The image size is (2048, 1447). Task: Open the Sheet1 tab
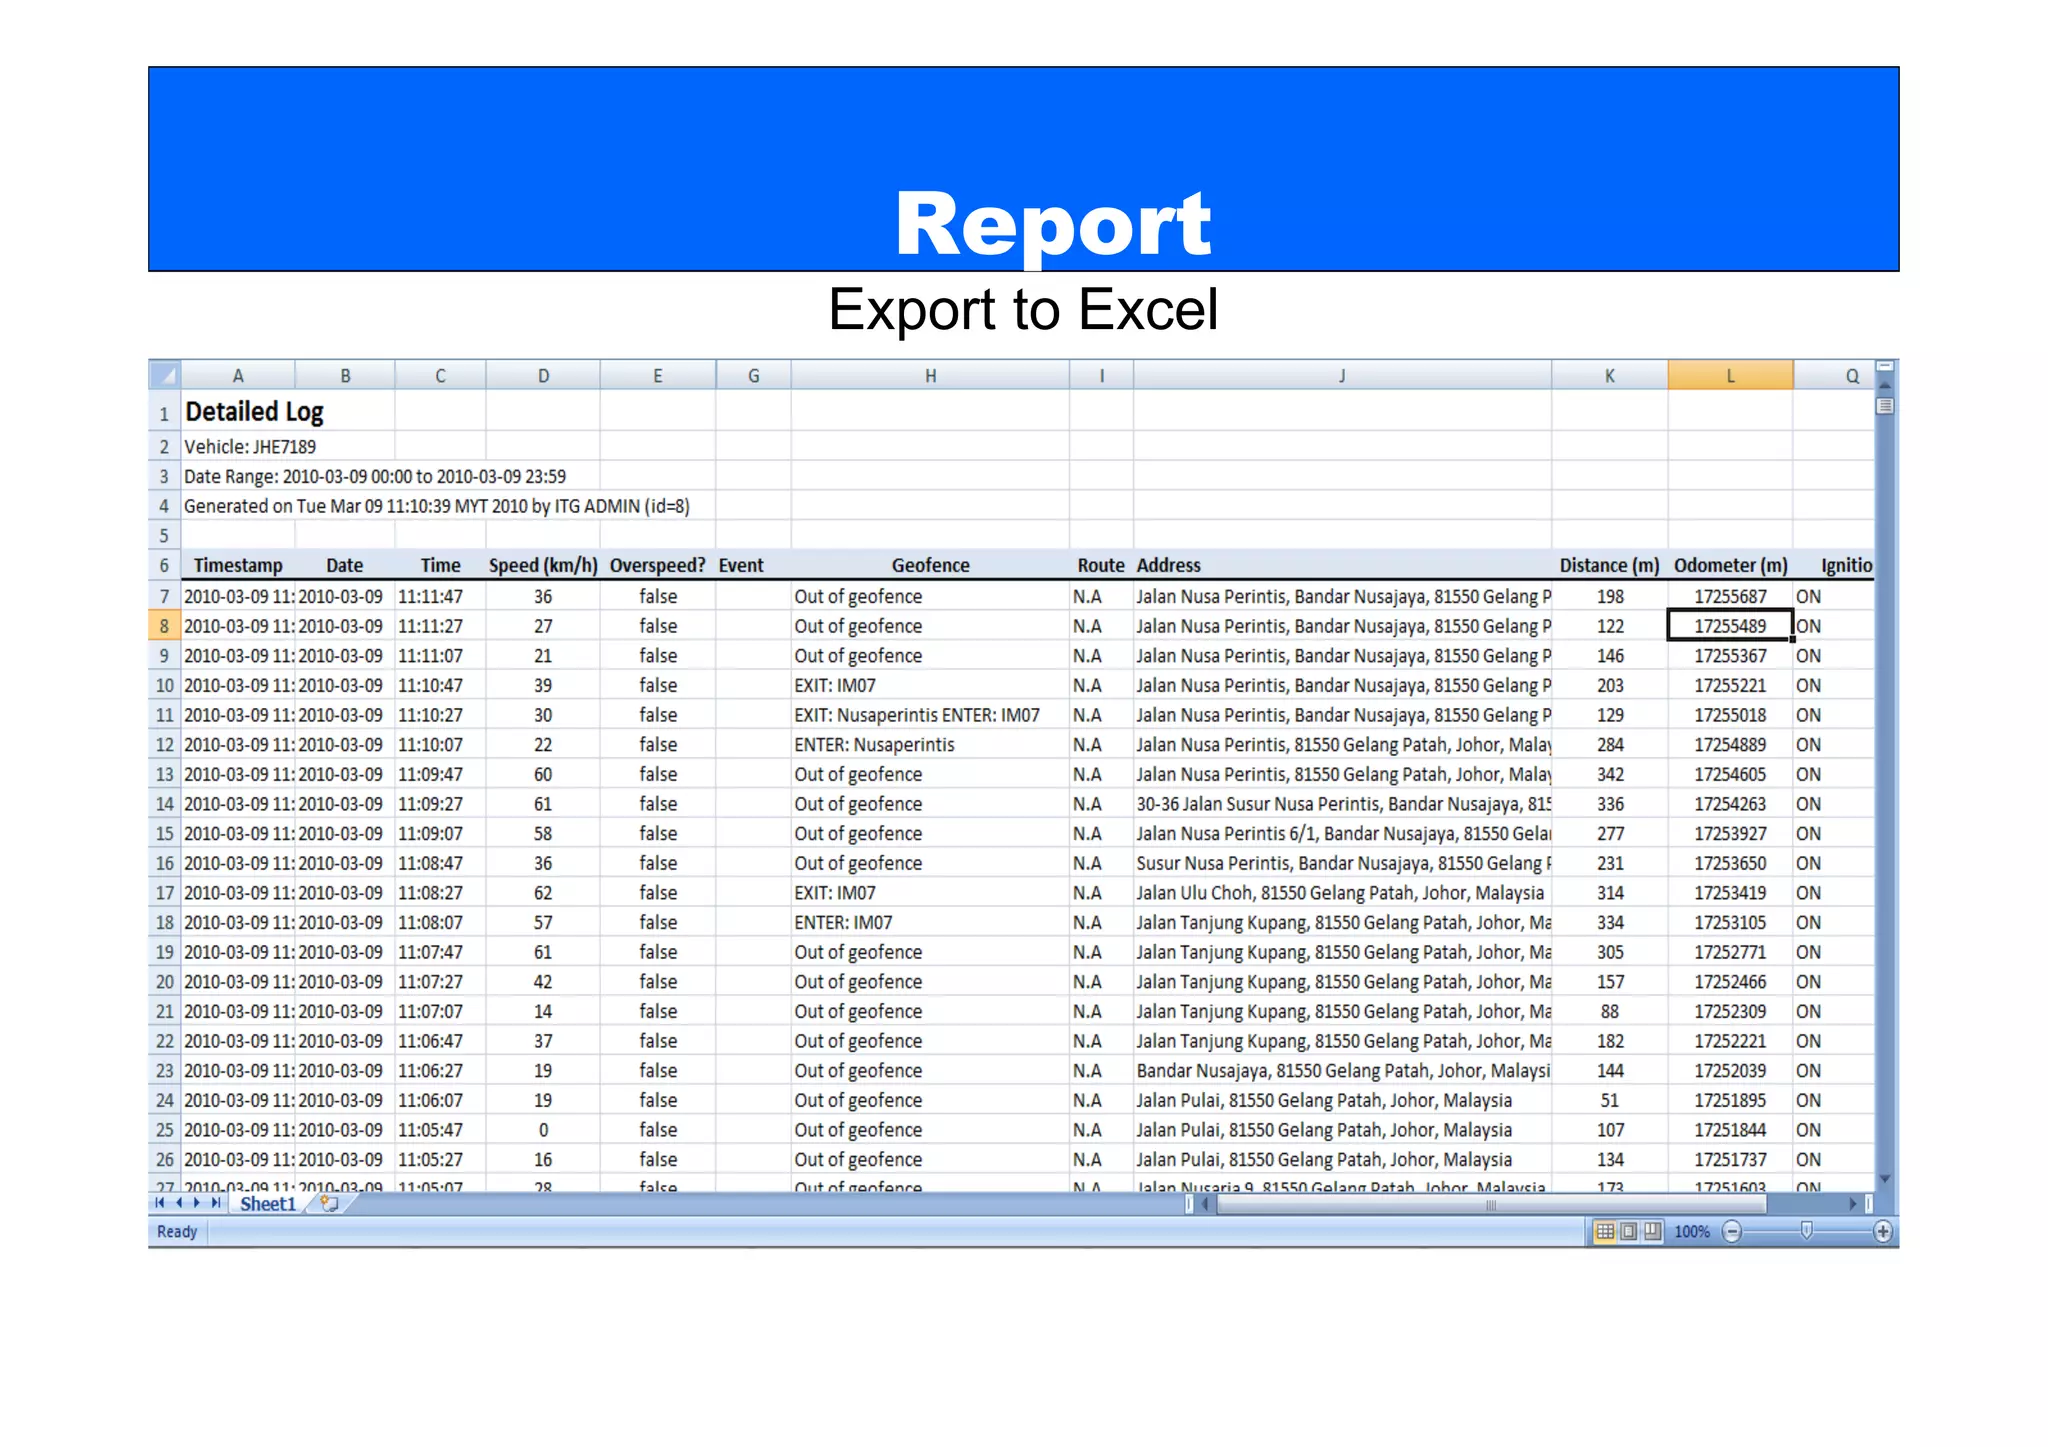coord(268,1204)
